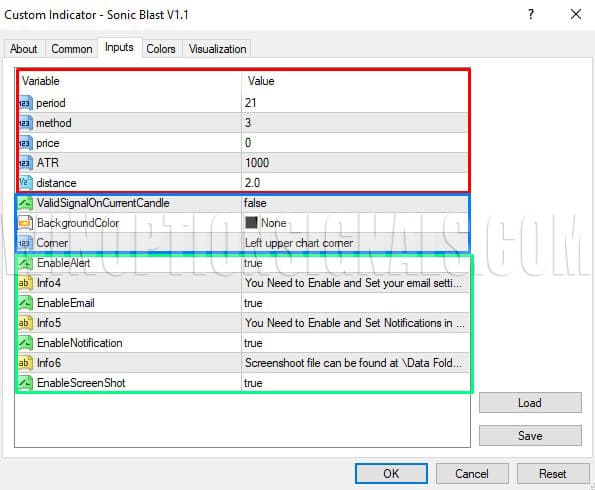This screenshot has height=490, width=595.
Task: Change the EnableAlert value 'true'
Action: [x=253, y=263]
